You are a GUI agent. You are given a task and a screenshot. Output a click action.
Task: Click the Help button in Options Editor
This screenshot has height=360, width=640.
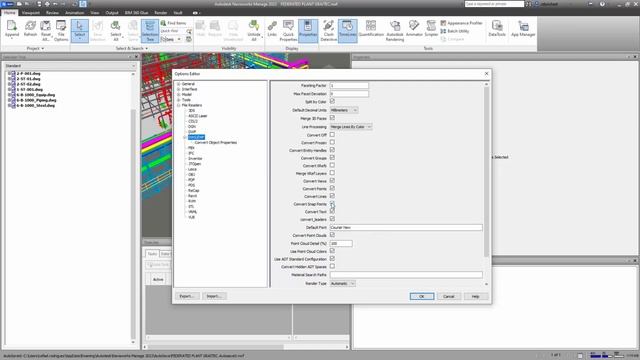pos(476,296)
